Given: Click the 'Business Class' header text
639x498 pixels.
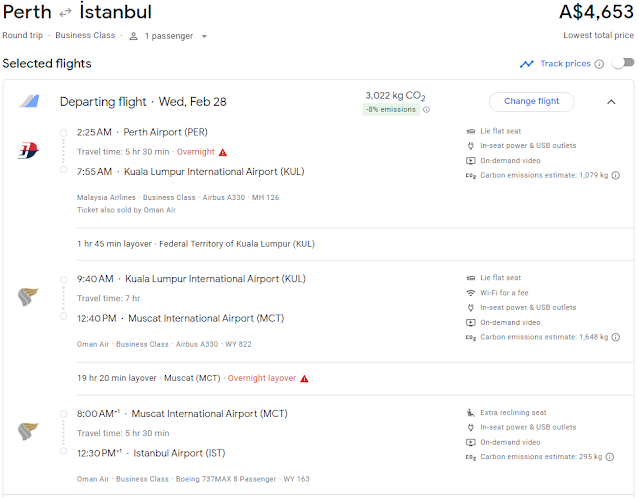Looking at the screenshot, I should click(x=85, y=35).
